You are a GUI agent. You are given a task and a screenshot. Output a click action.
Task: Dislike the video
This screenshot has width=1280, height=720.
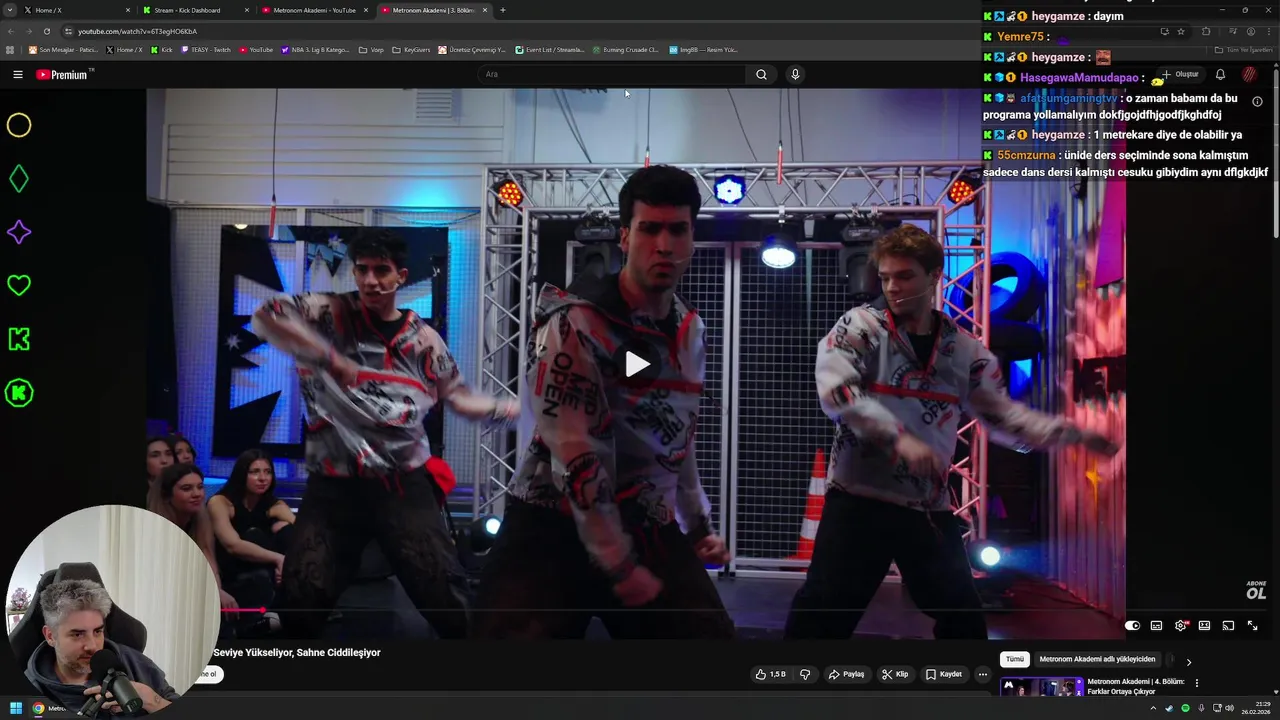pyautogui.click(x=805, y=674)
